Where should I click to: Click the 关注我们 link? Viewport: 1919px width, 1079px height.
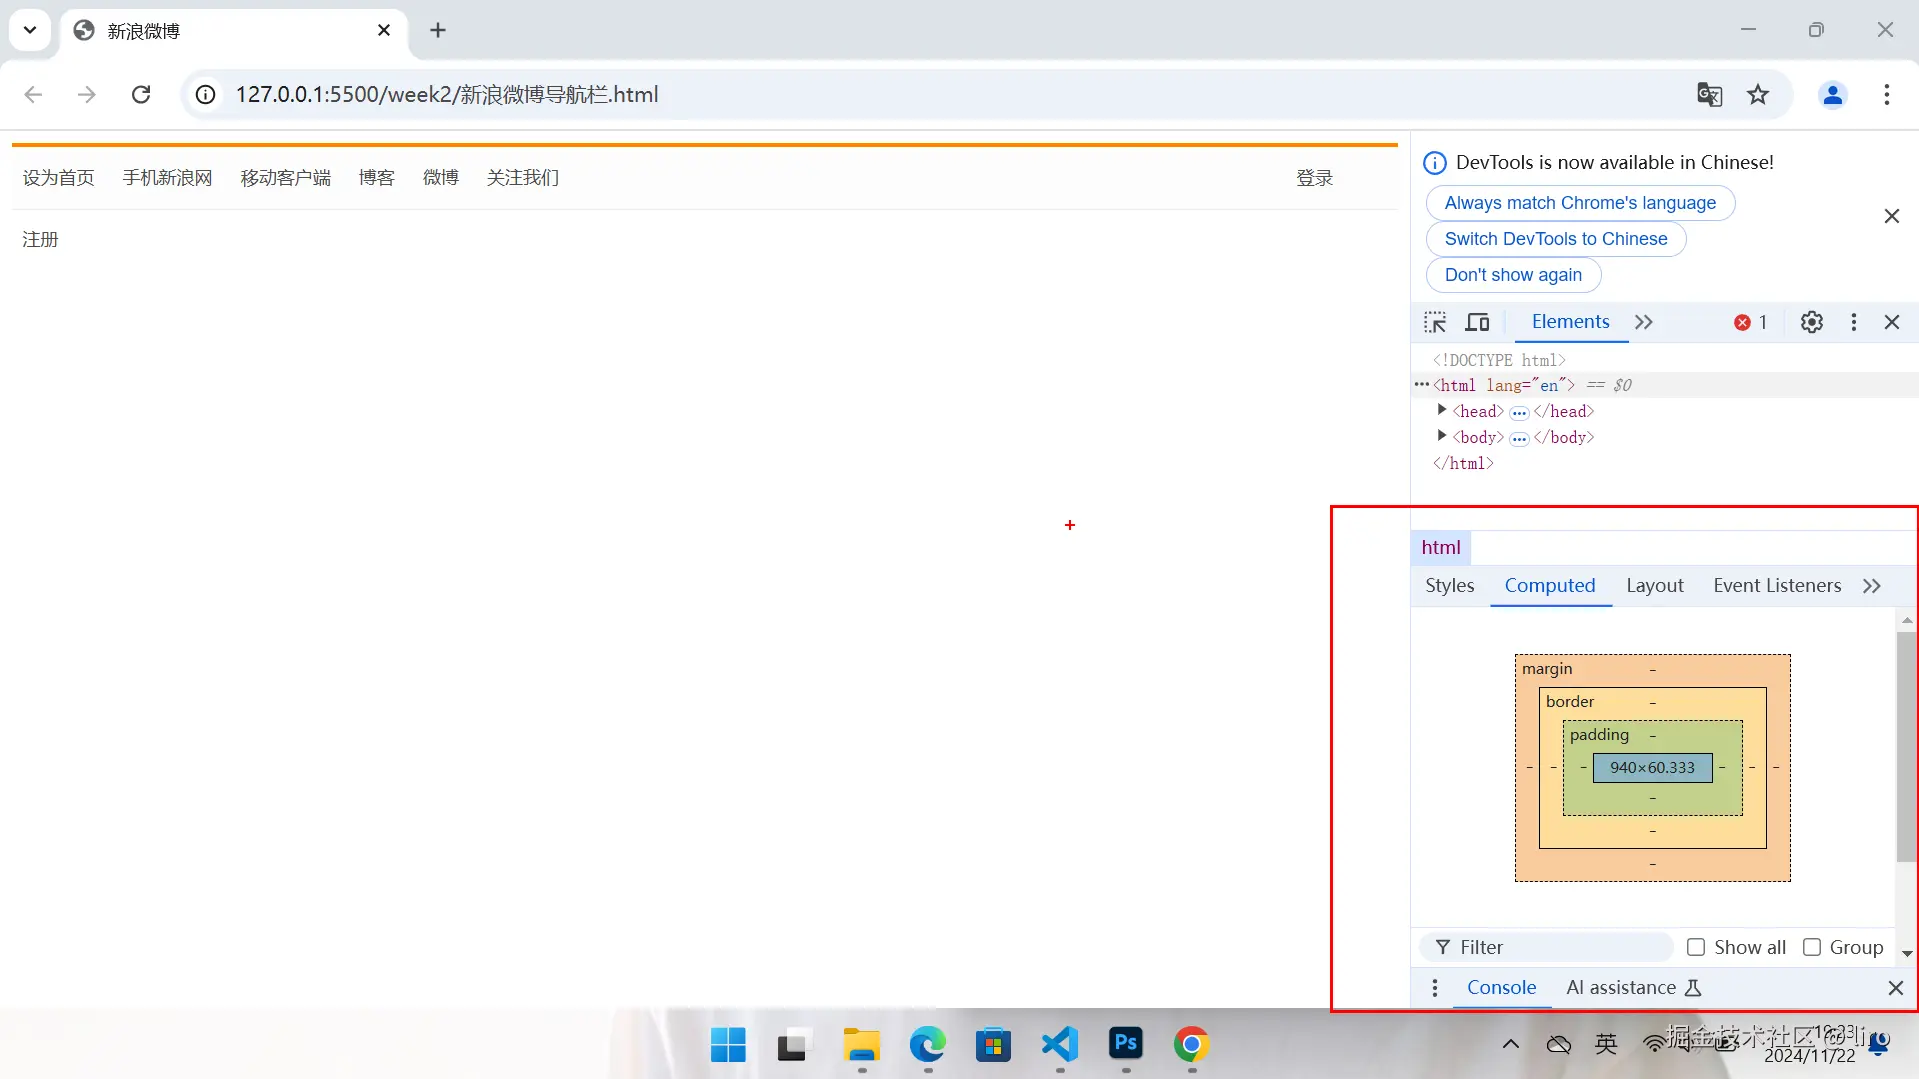tap(522, 178)
